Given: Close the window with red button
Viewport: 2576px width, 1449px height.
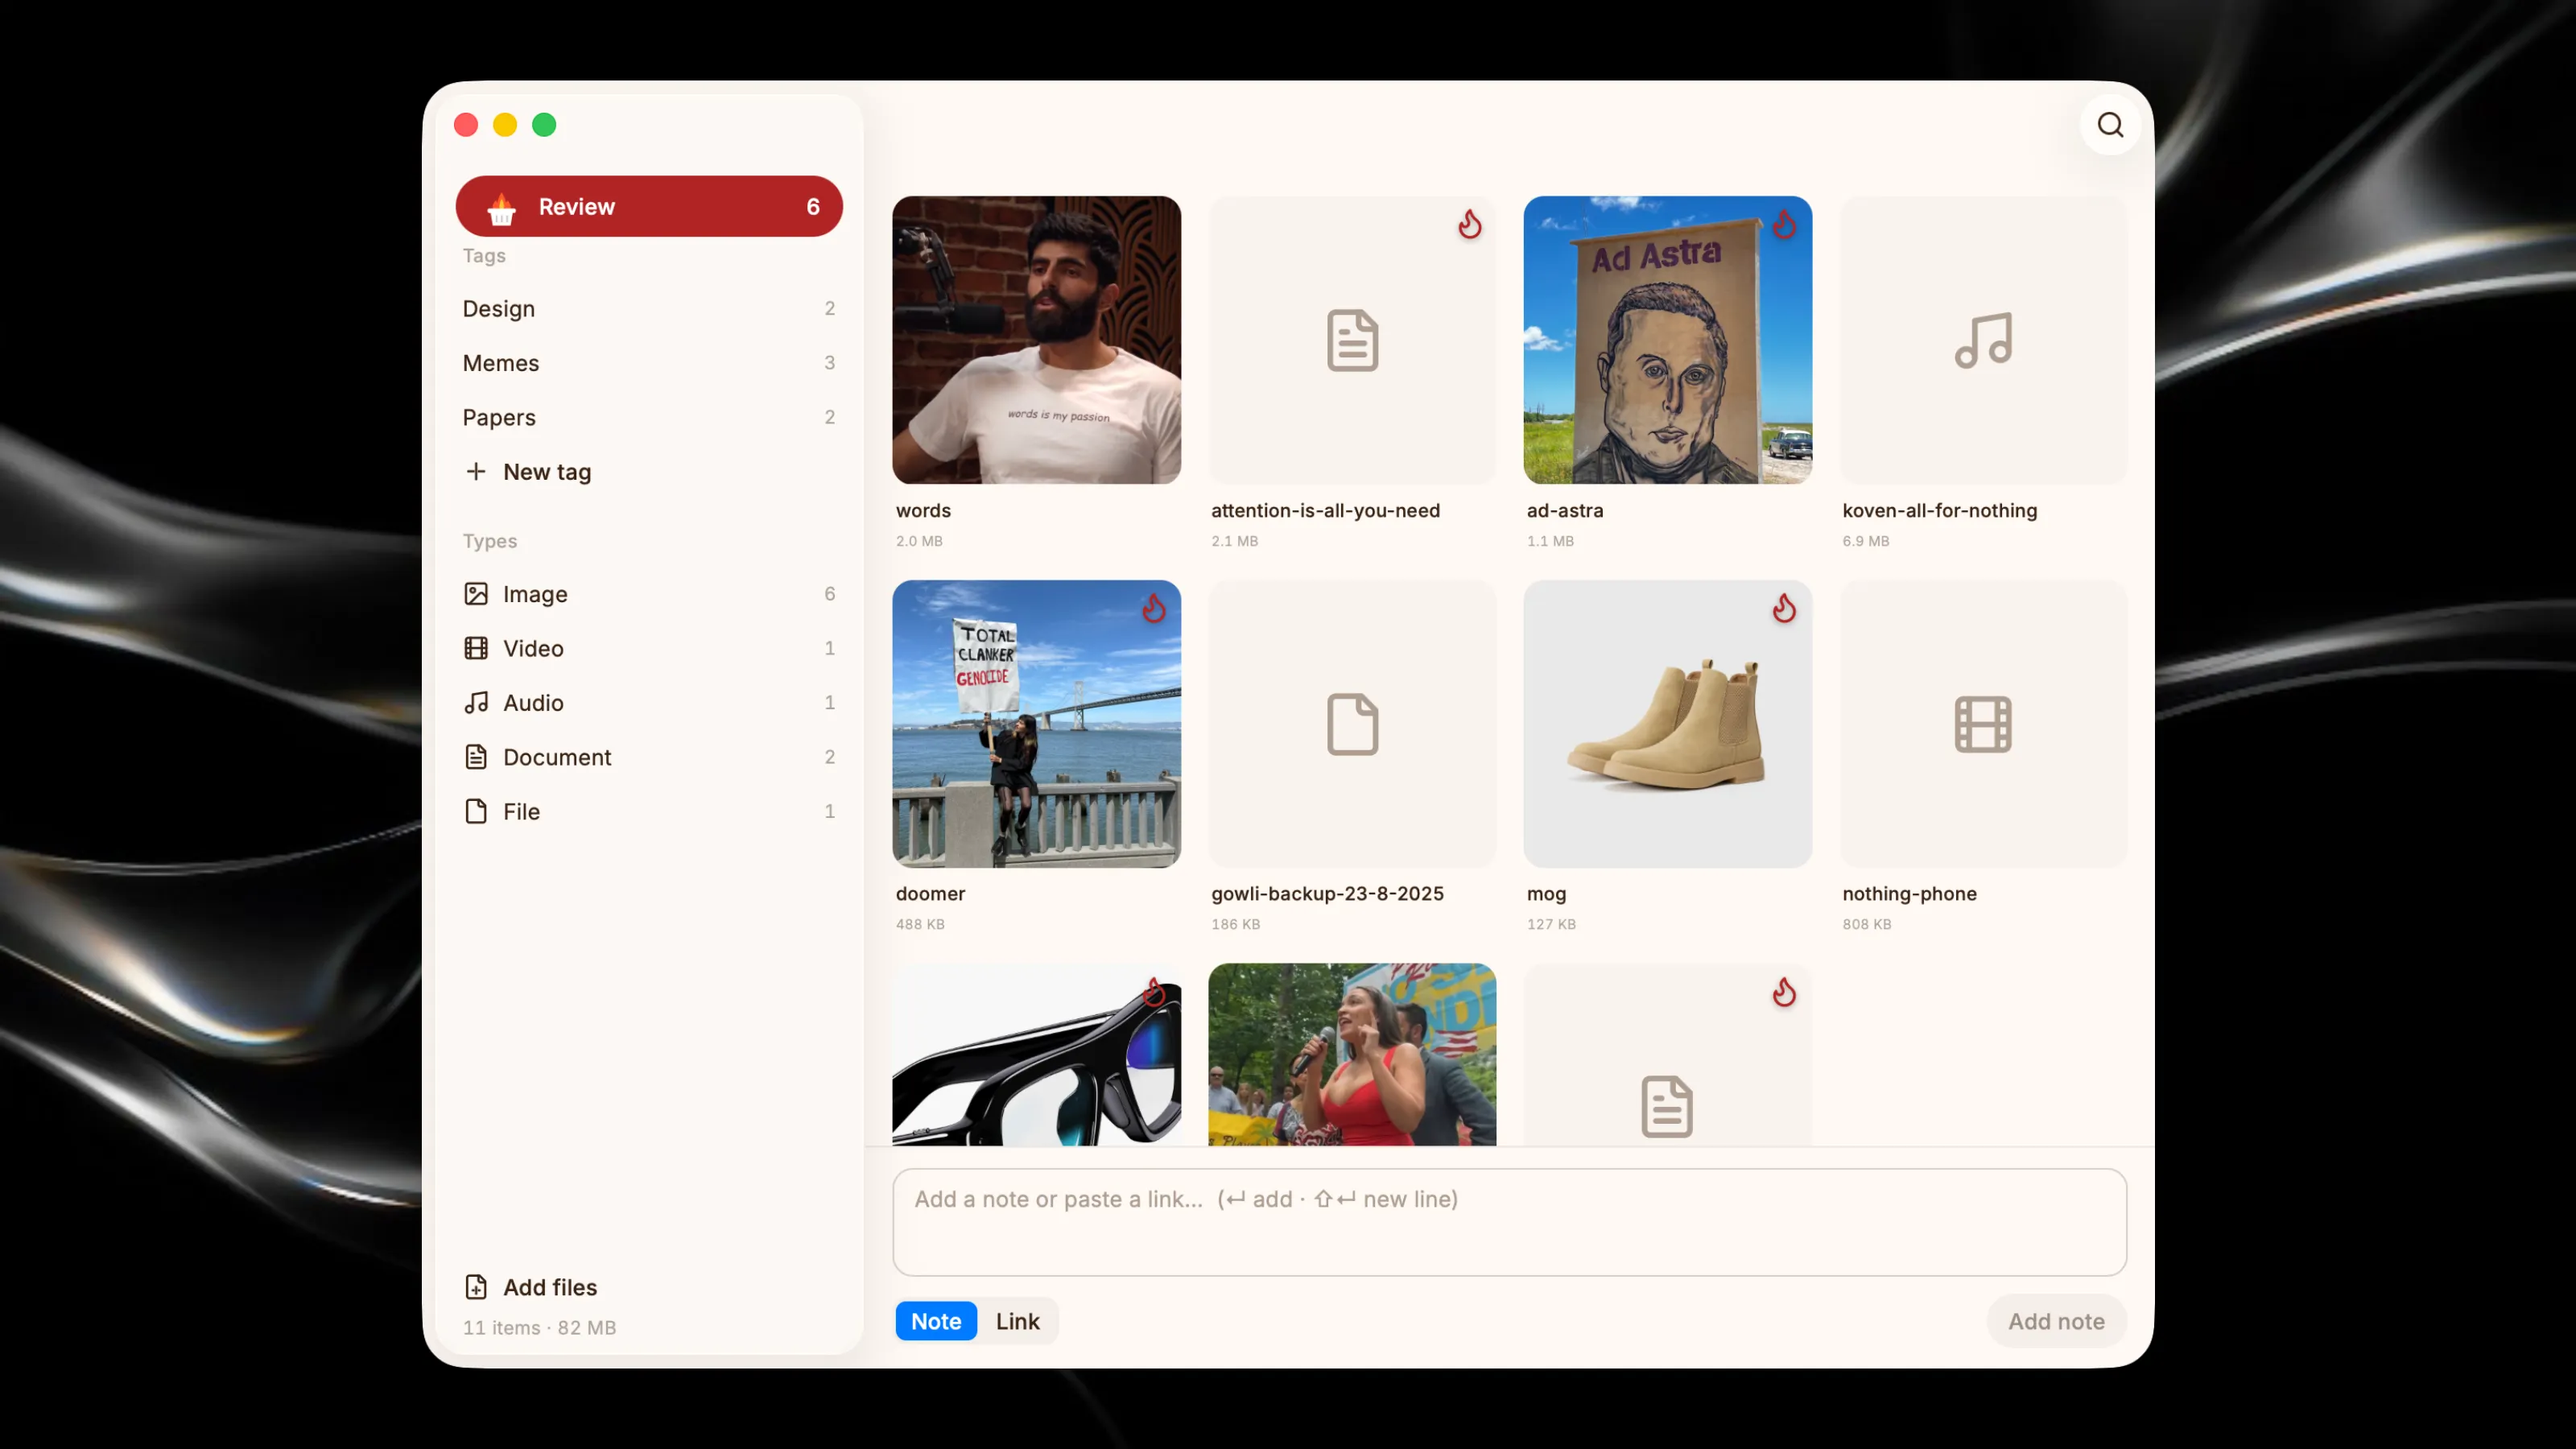Looking at the screenshot, I should point(466,125).
